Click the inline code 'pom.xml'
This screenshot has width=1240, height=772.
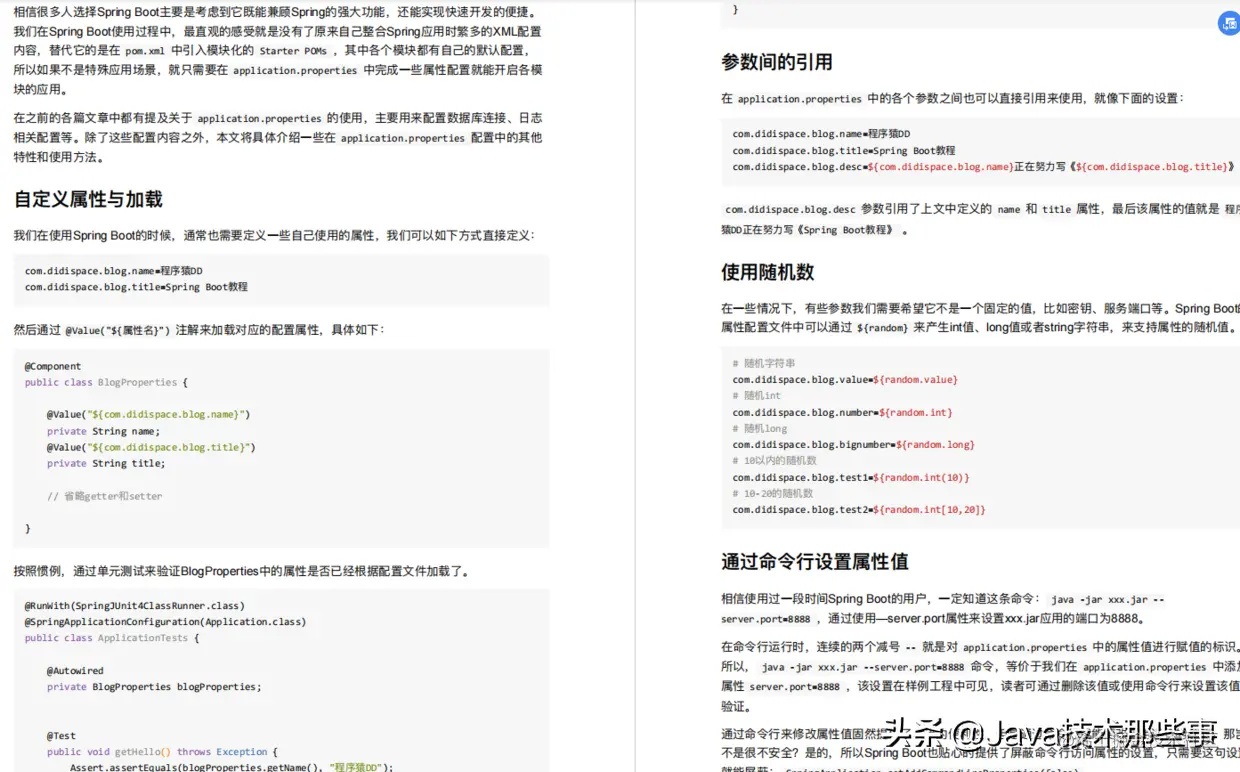coord(145,51)
